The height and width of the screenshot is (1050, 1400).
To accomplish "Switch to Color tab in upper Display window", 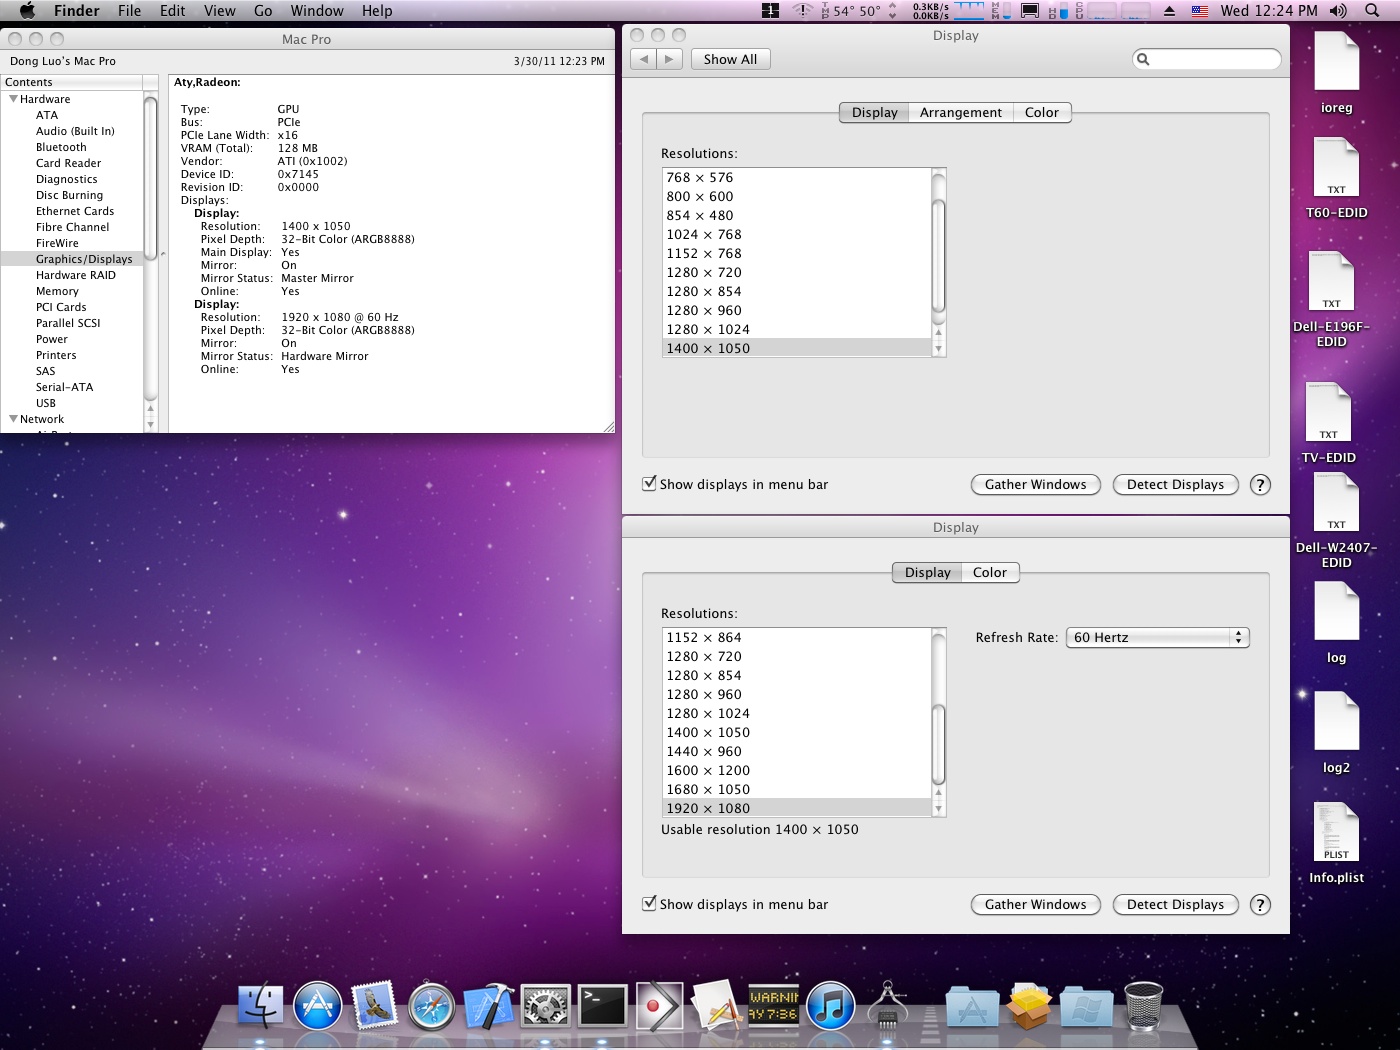I will (1042, 113).
